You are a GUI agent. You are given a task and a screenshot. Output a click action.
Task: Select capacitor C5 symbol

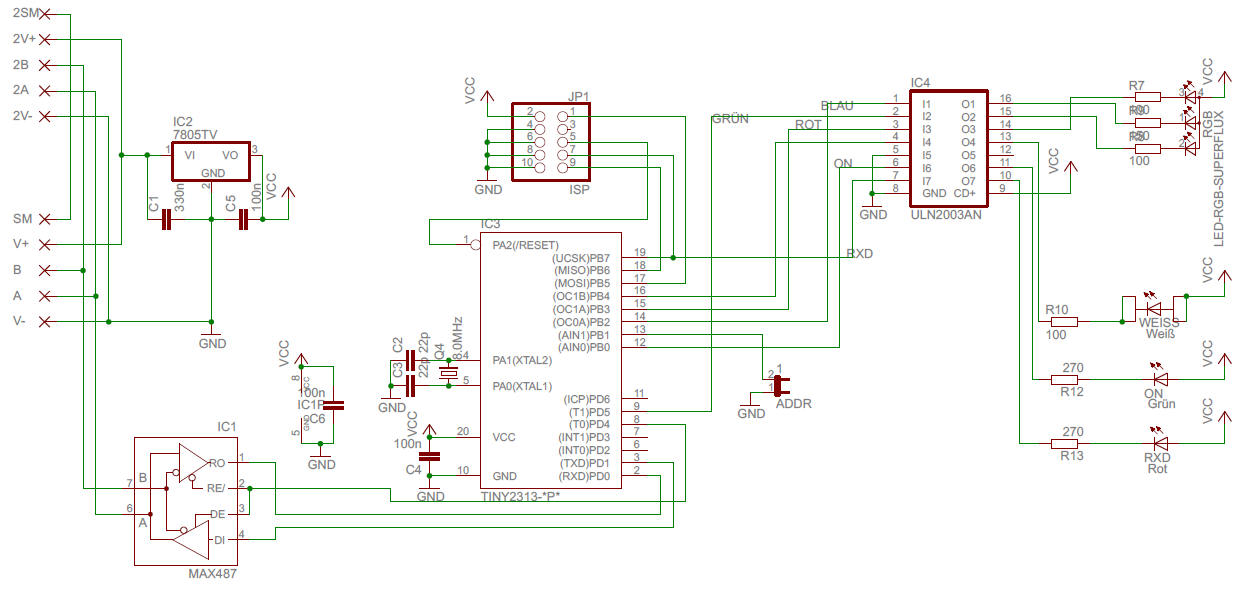pos(244,220)
